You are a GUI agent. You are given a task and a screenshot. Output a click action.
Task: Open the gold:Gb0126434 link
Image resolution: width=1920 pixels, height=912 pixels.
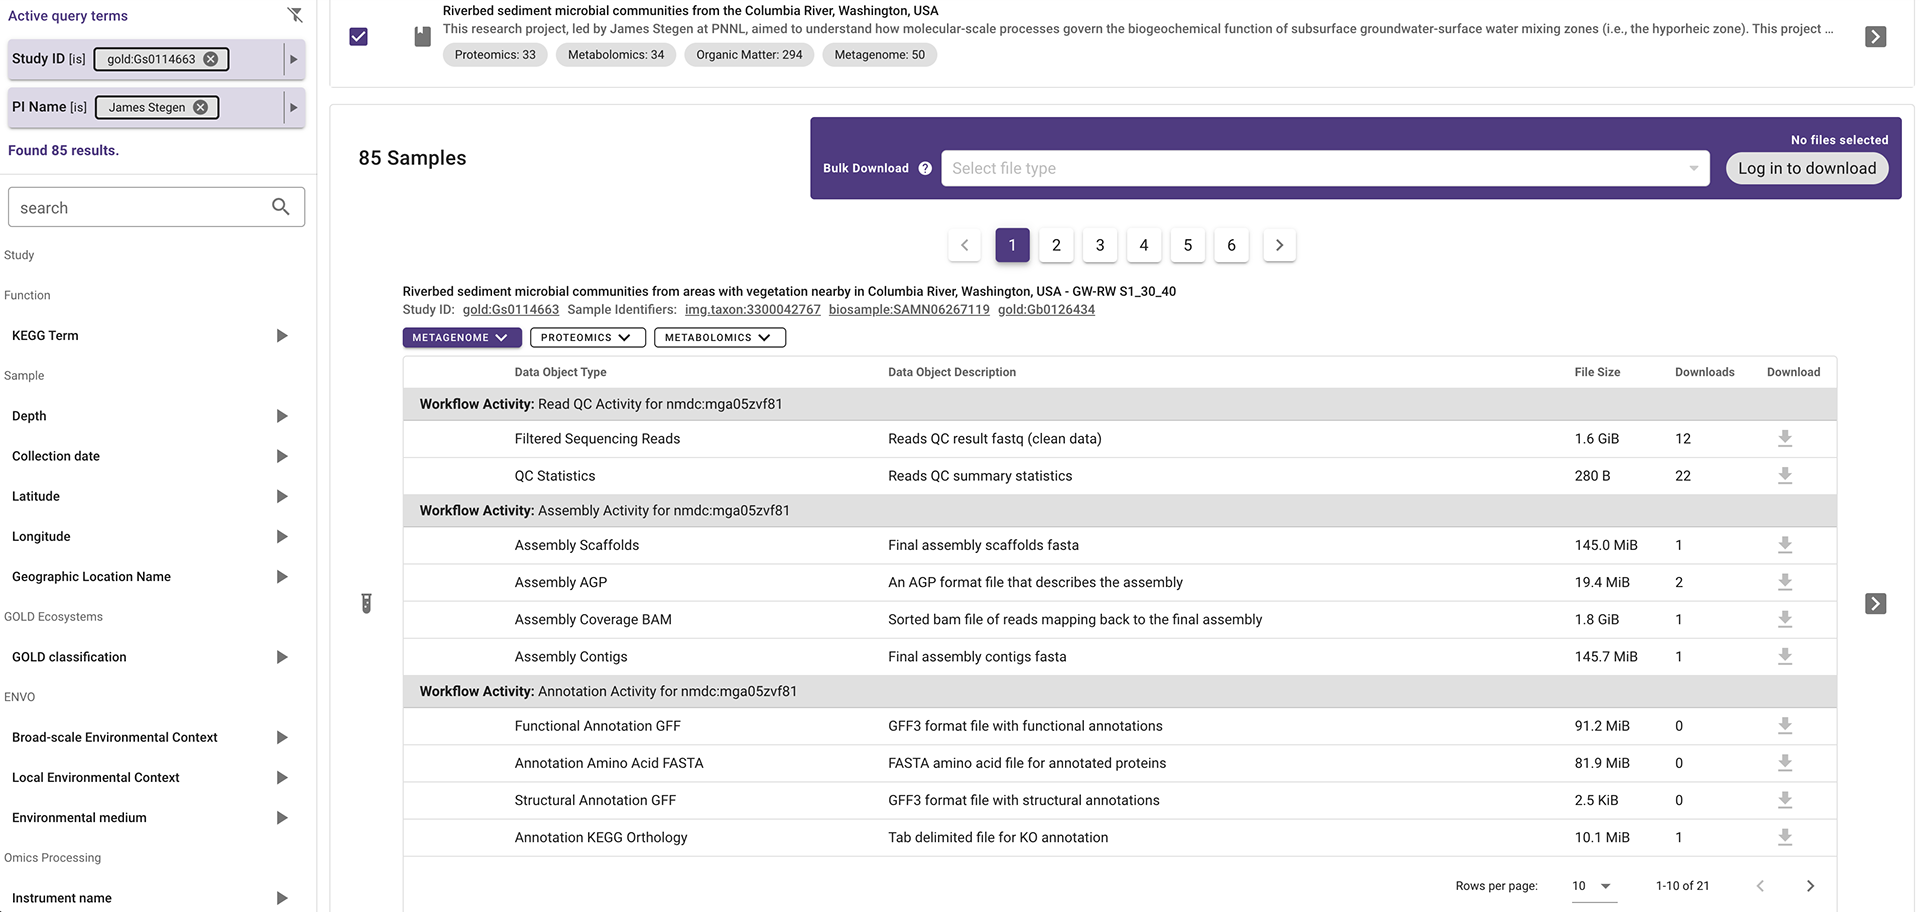1046,310
